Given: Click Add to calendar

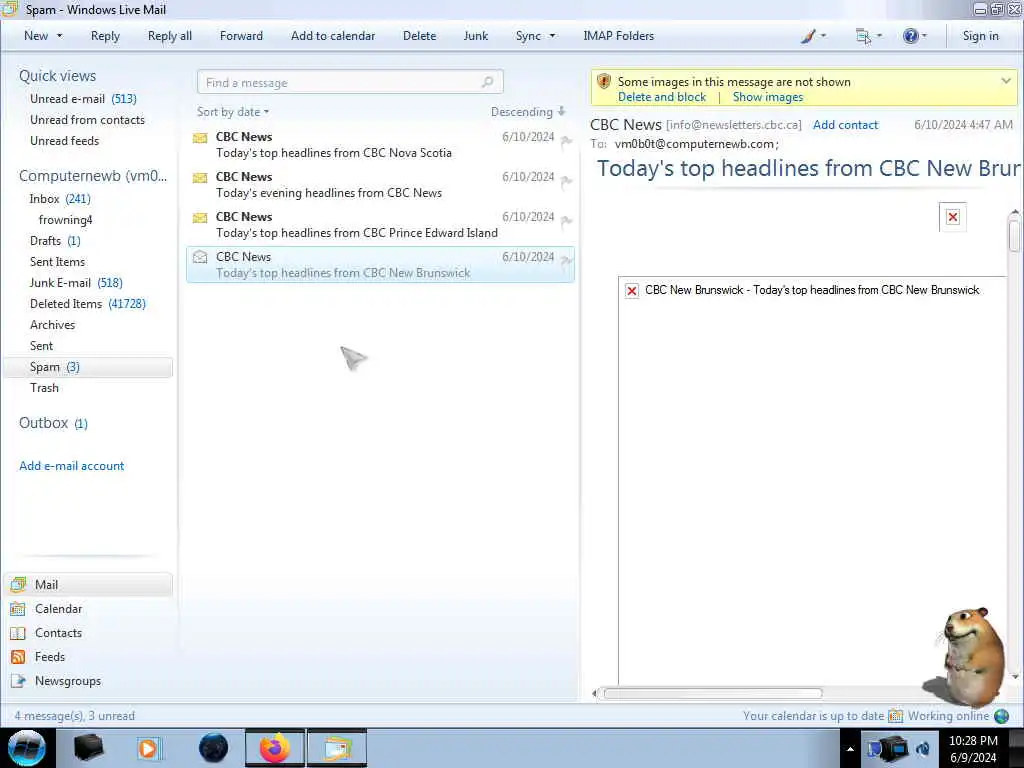Looking at the screenshot, I should [x=333, y=37].
